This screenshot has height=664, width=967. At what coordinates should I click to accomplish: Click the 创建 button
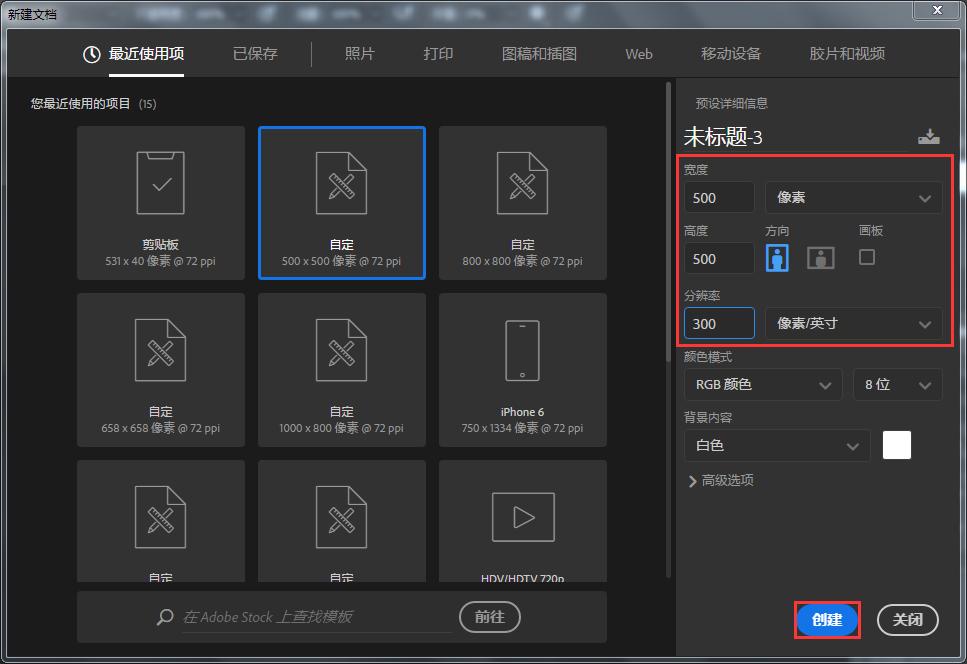pos(826,620)
